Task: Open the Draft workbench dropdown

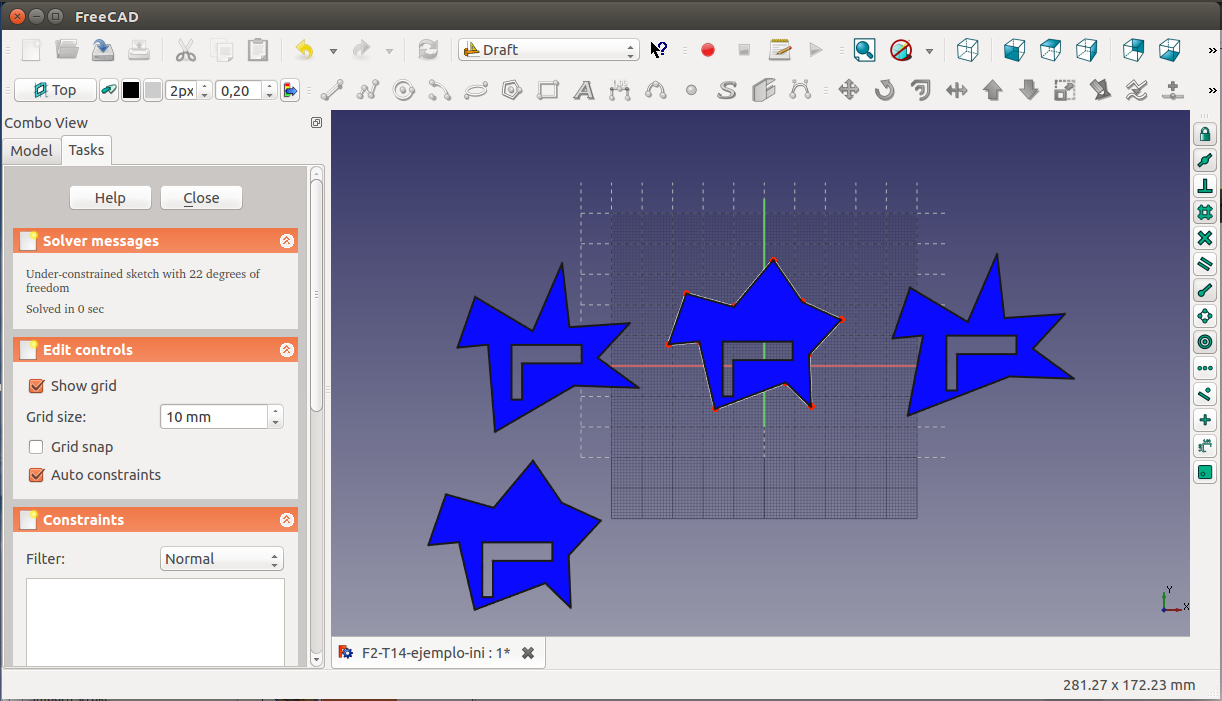Action: [548, 50]
